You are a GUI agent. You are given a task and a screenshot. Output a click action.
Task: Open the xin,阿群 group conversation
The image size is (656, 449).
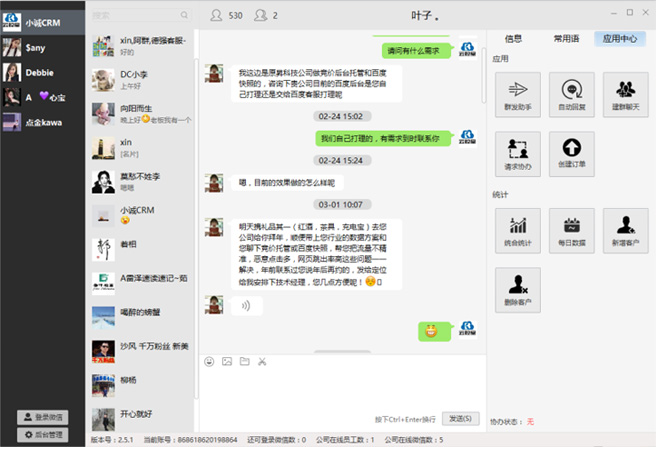coord(140,46)
